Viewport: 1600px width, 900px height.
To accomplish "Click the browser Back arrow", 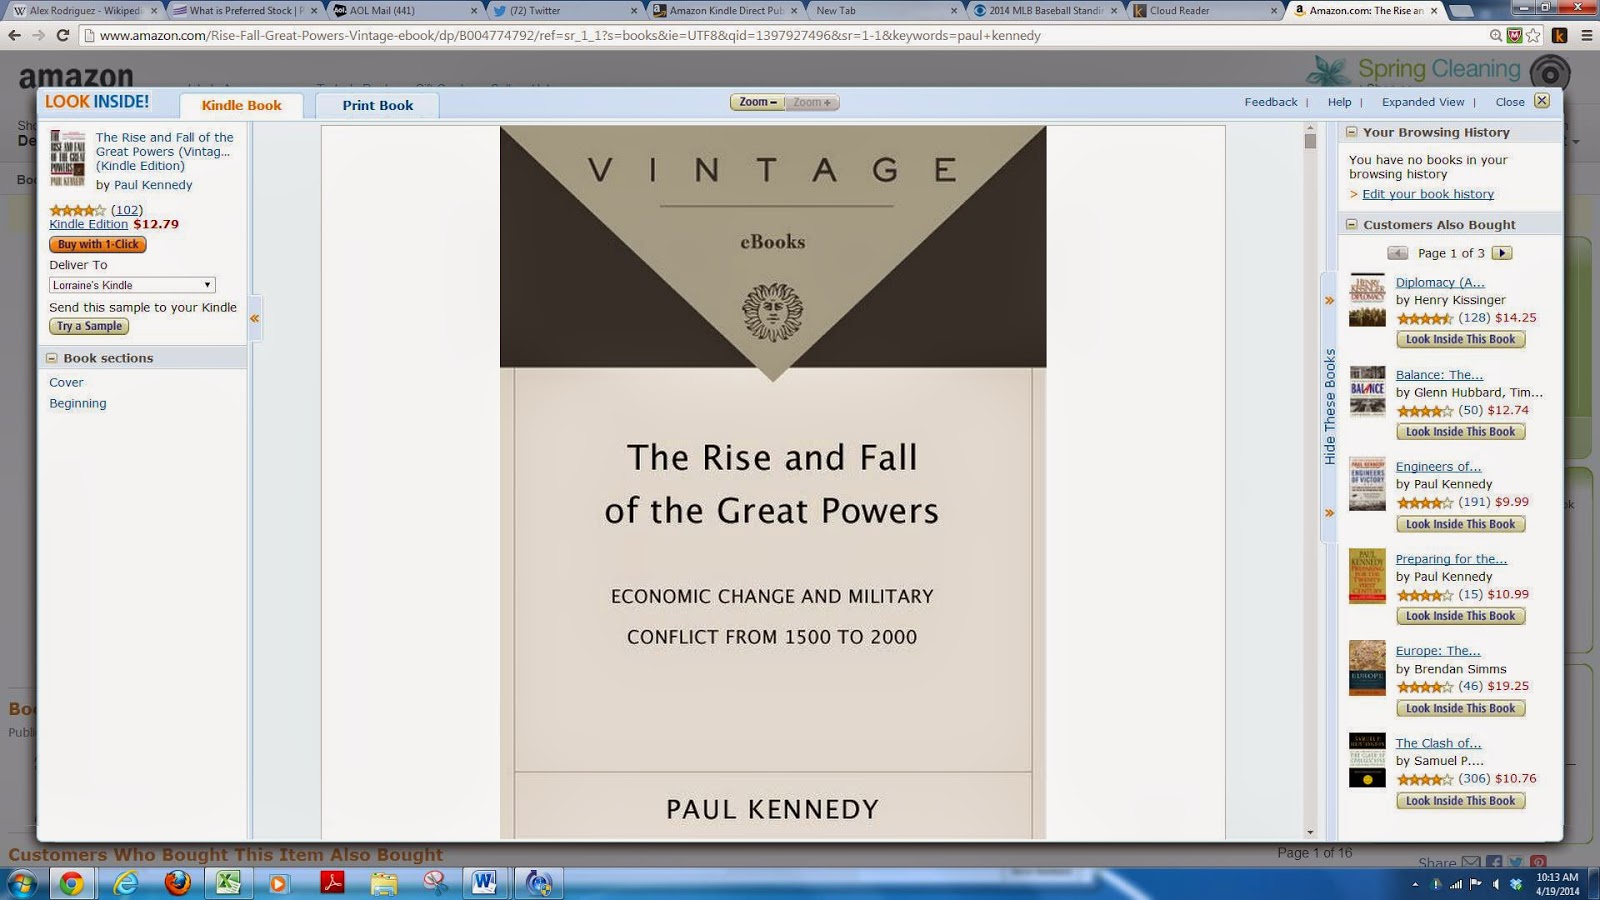I will 14,35.
